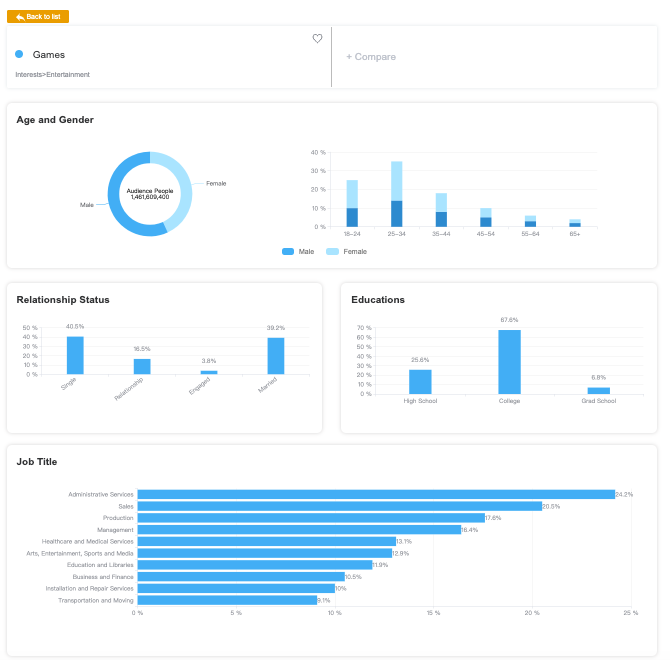Click the Installation and Repair Services bar
The width and height of the screenshot is (670, 660).
236,588
